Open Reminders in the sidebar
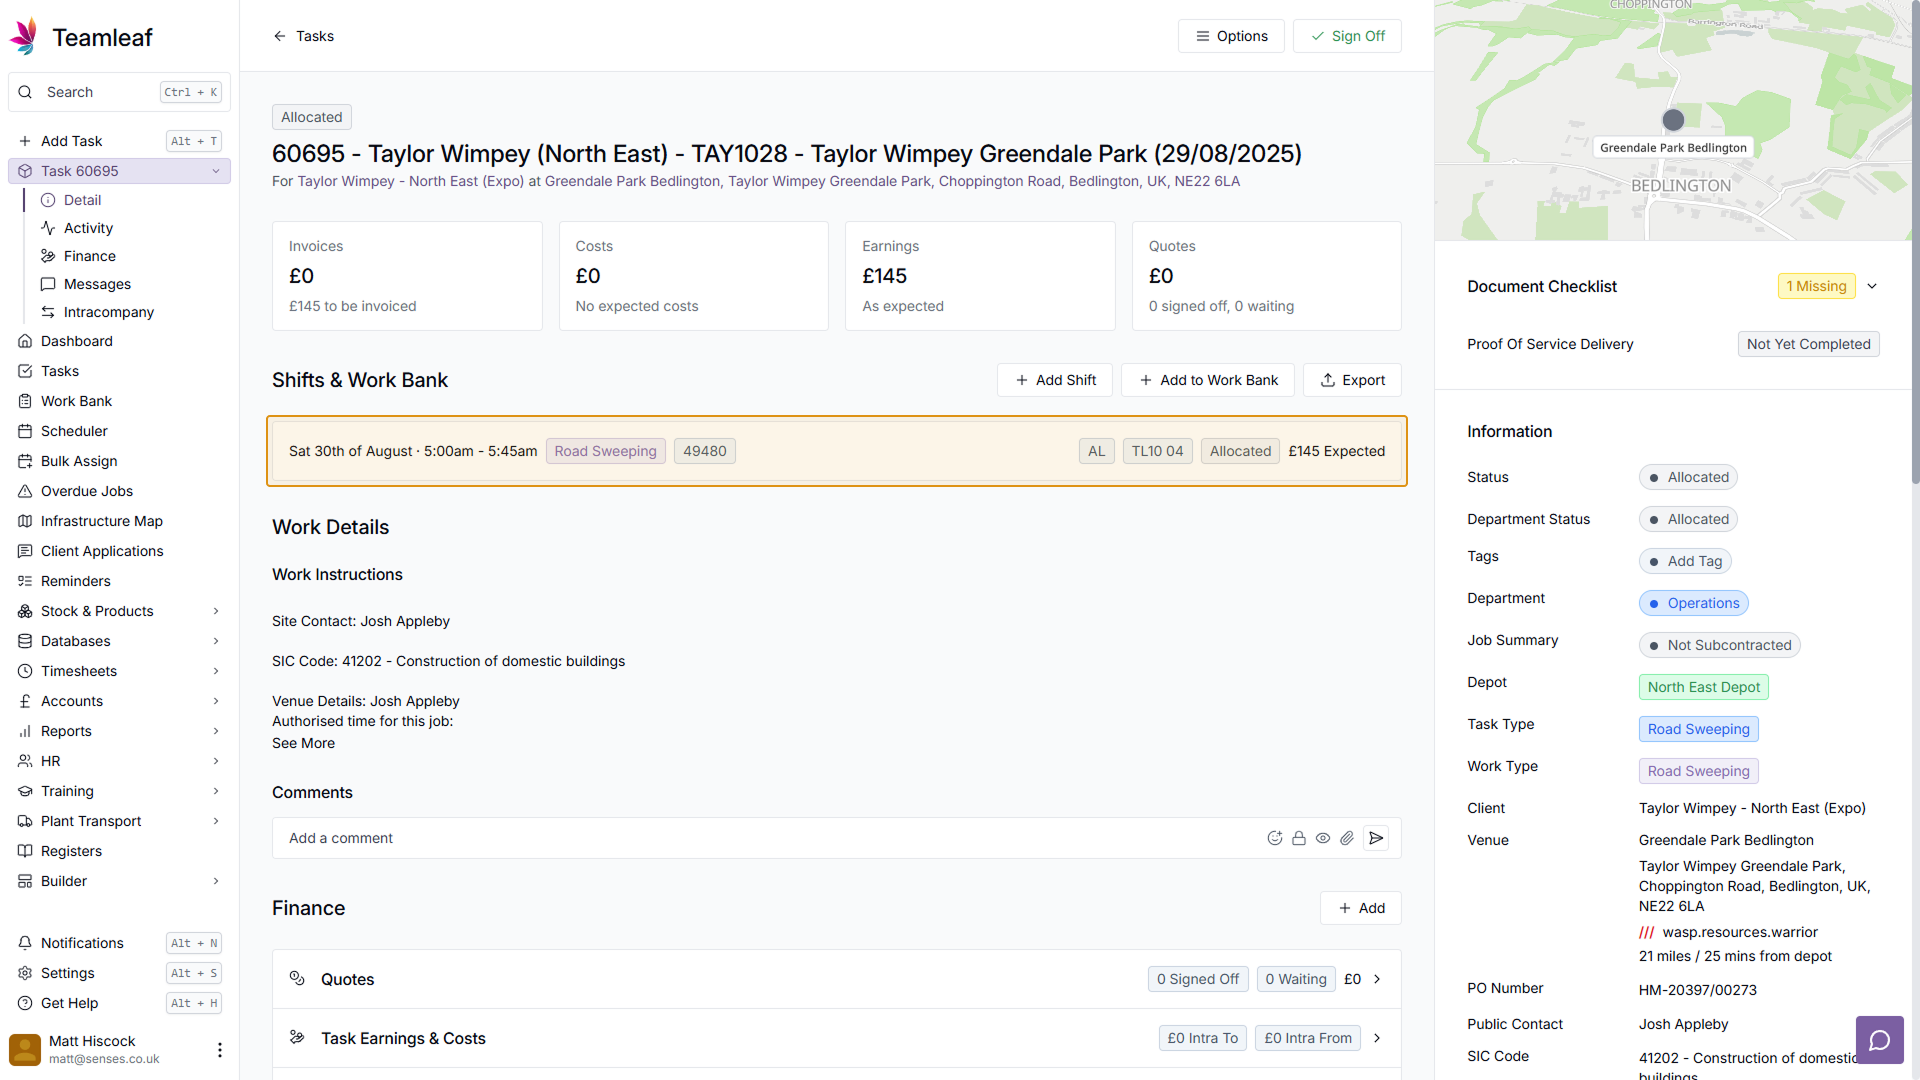Image resolution: width=1920 pixels, height=1080 pixels. point(119,581)
